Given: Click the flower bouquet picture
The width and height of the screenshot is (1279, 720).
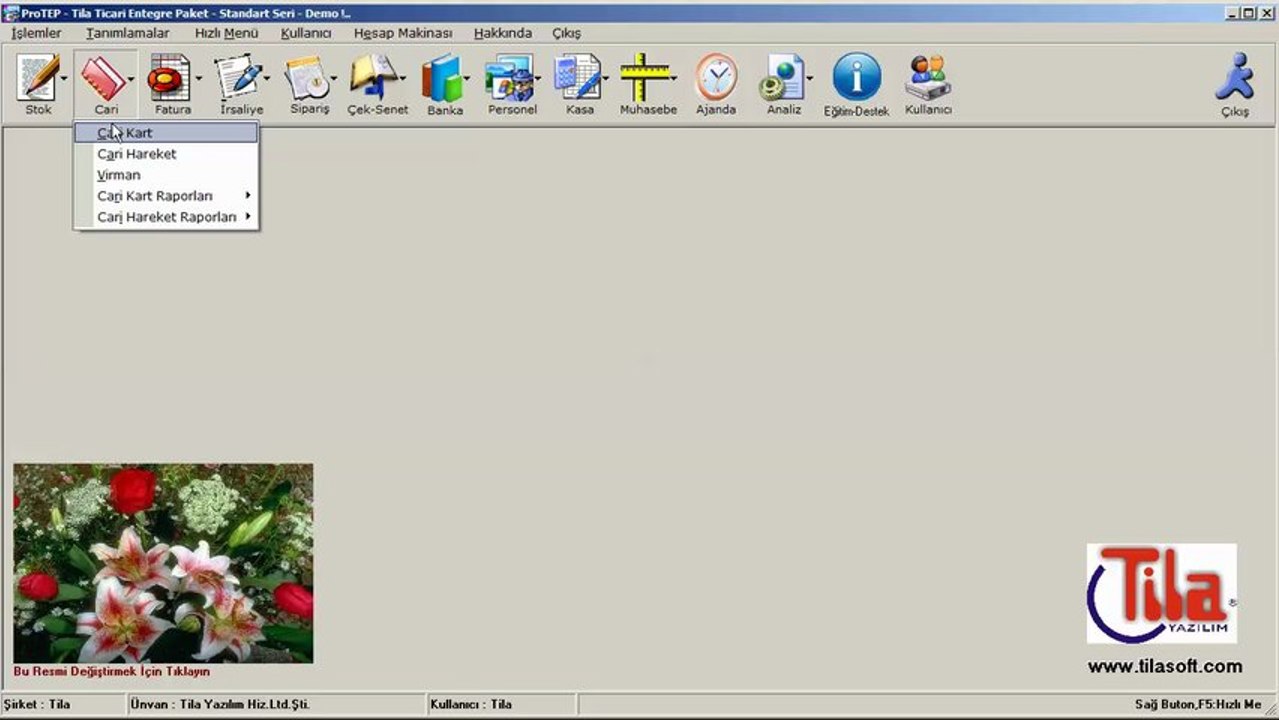Looking at the screenshot, I should [x=163, y=563].
